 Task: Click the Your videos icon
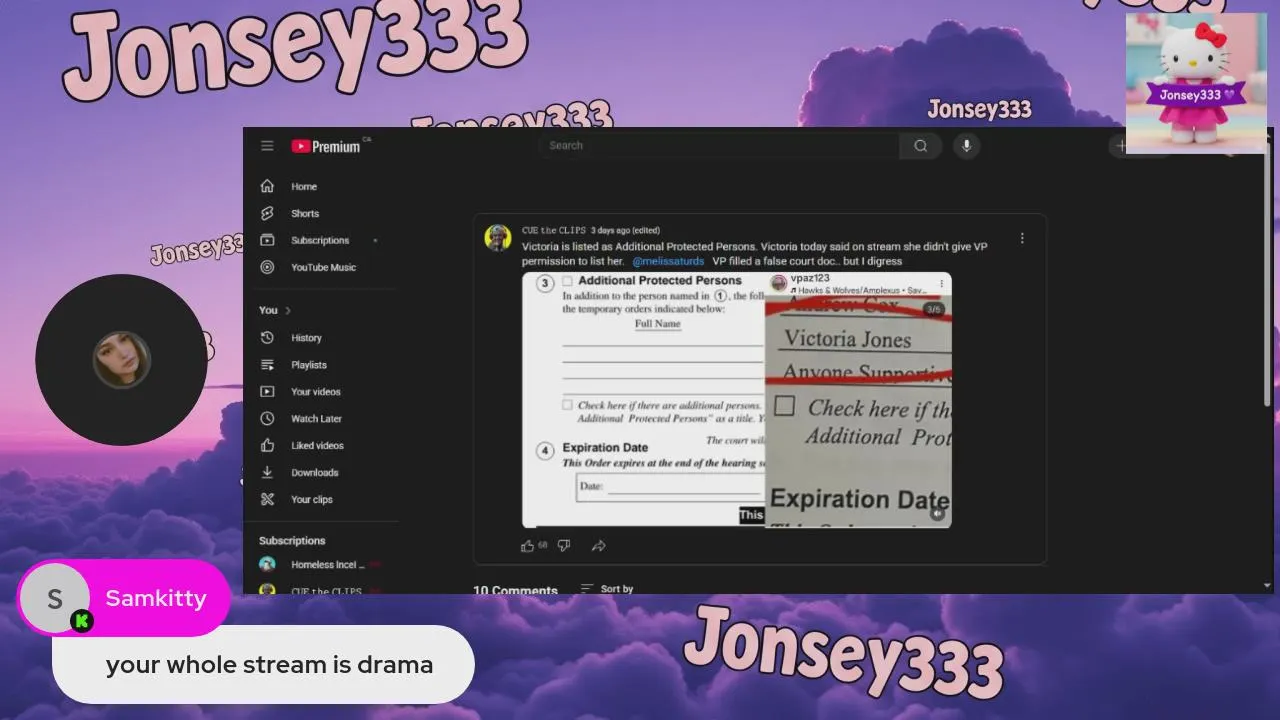coord(267,392)
